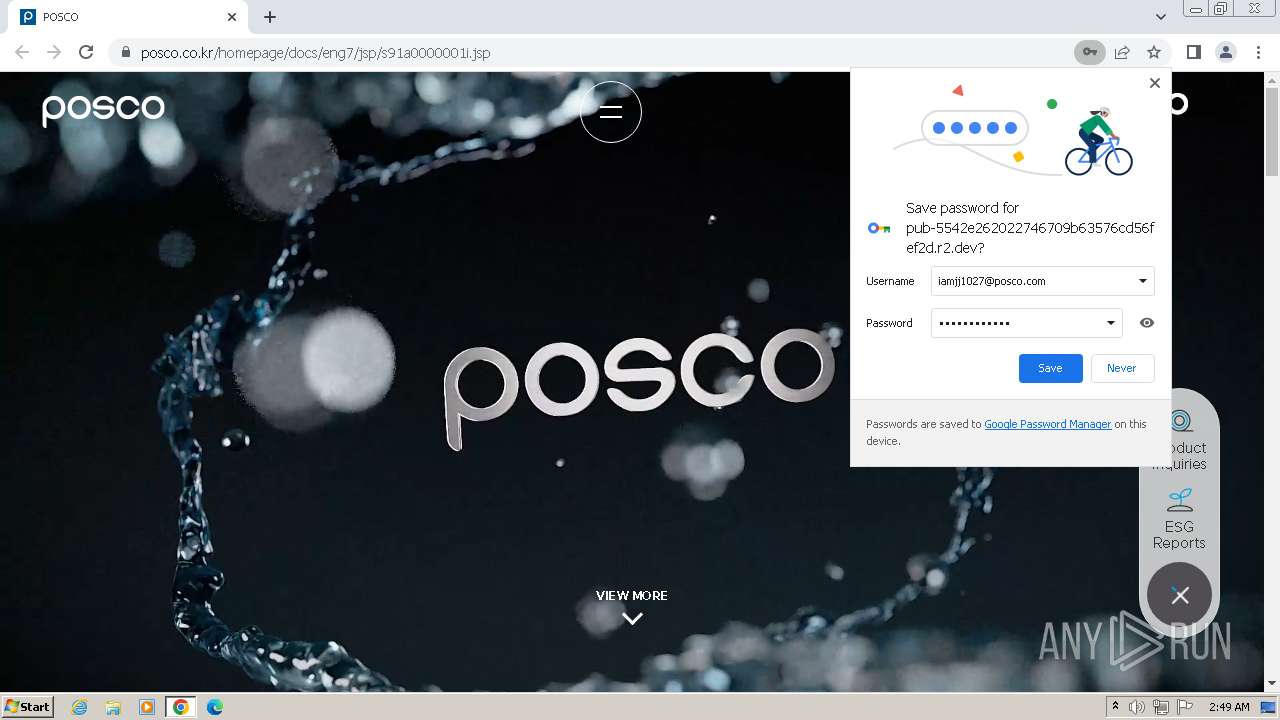Viewport: 1280px width, 720px height.
Task: View site information lock icon
Action: (x=126, y=52)
